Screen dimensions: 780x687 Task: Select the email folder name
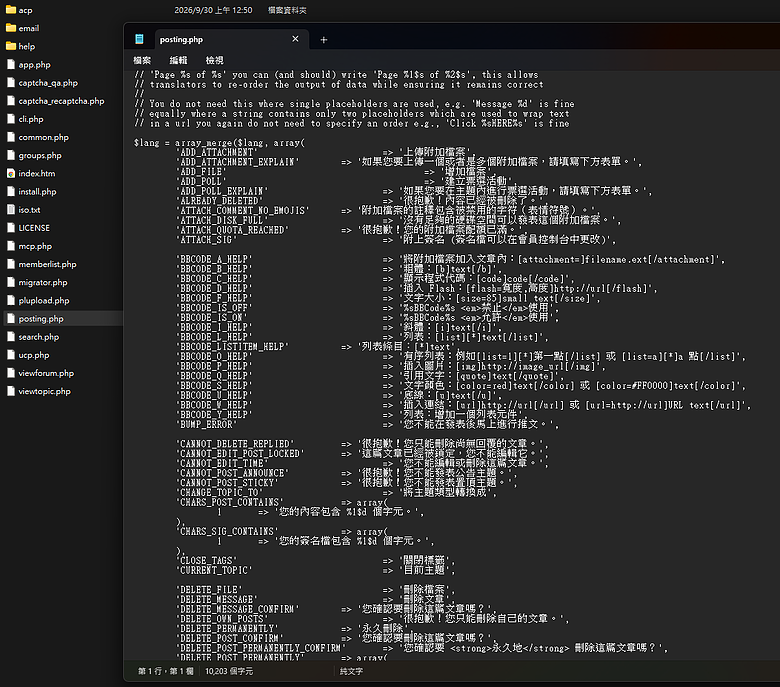[x=29, y=28]
